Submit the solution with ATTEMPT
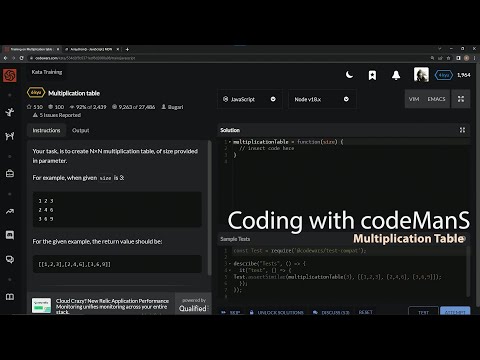The image size is (480, 360). [455, 311]
